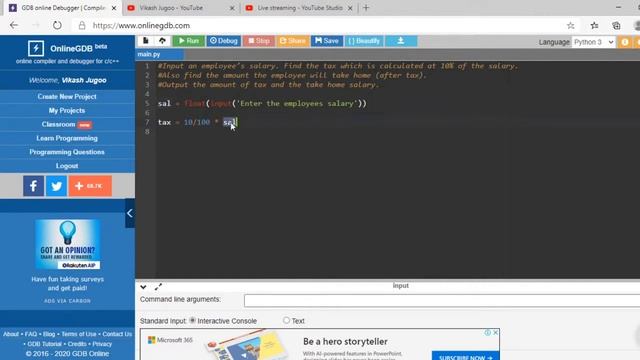Click the Contact Us footer link
This screenshot has height=360, width=640.
[x=117, y=334]
